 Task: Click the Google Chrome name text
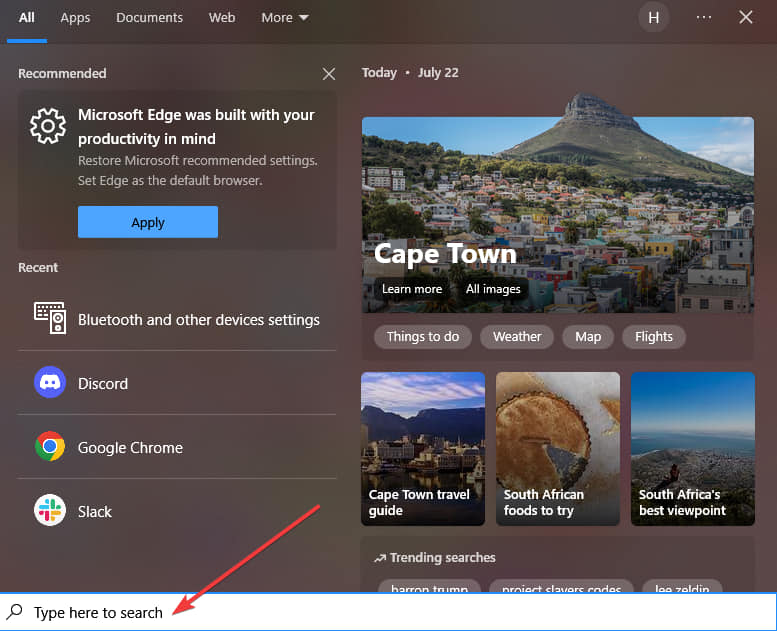(130, 448)
